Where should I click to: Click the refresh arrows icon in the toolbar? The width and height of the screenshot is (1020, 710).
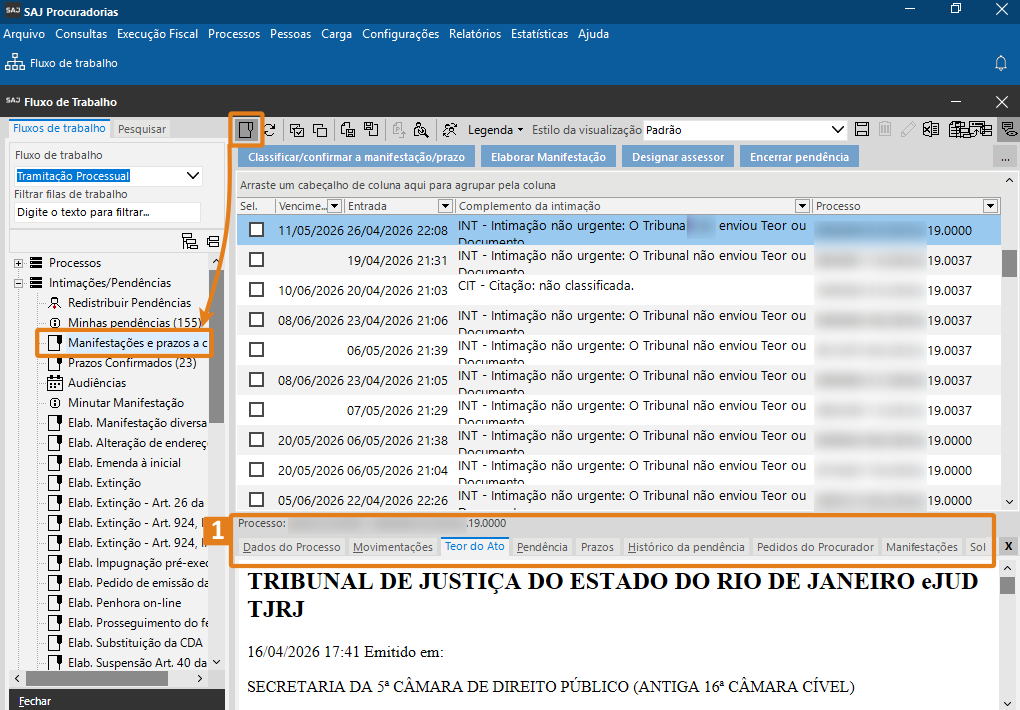point(269,130)
